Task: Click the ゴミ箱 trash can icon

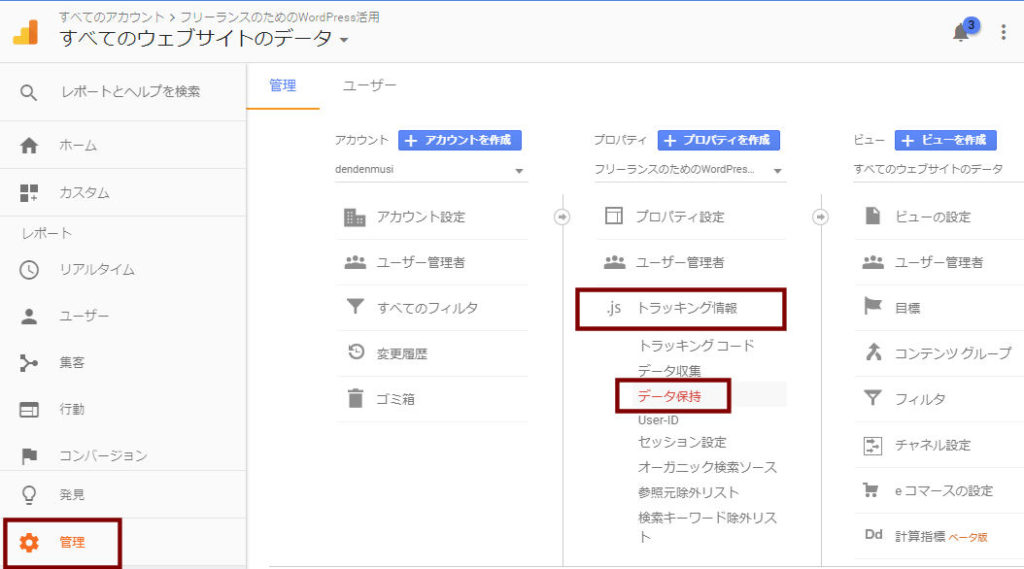Action: 355,399
